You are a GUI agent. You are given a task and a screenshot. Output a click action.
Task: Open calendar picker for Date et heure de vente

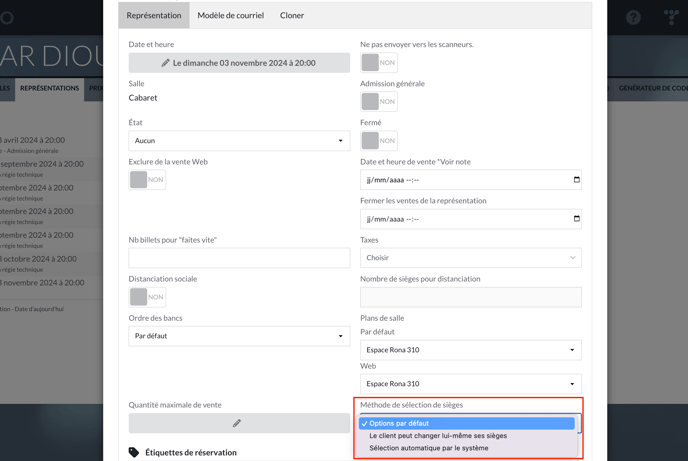[x=576, y=180]
